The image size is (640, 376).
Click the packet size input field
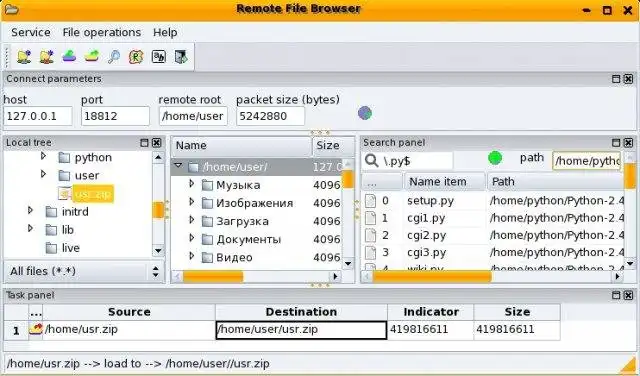pyautogui.click(x=271, y=116)
